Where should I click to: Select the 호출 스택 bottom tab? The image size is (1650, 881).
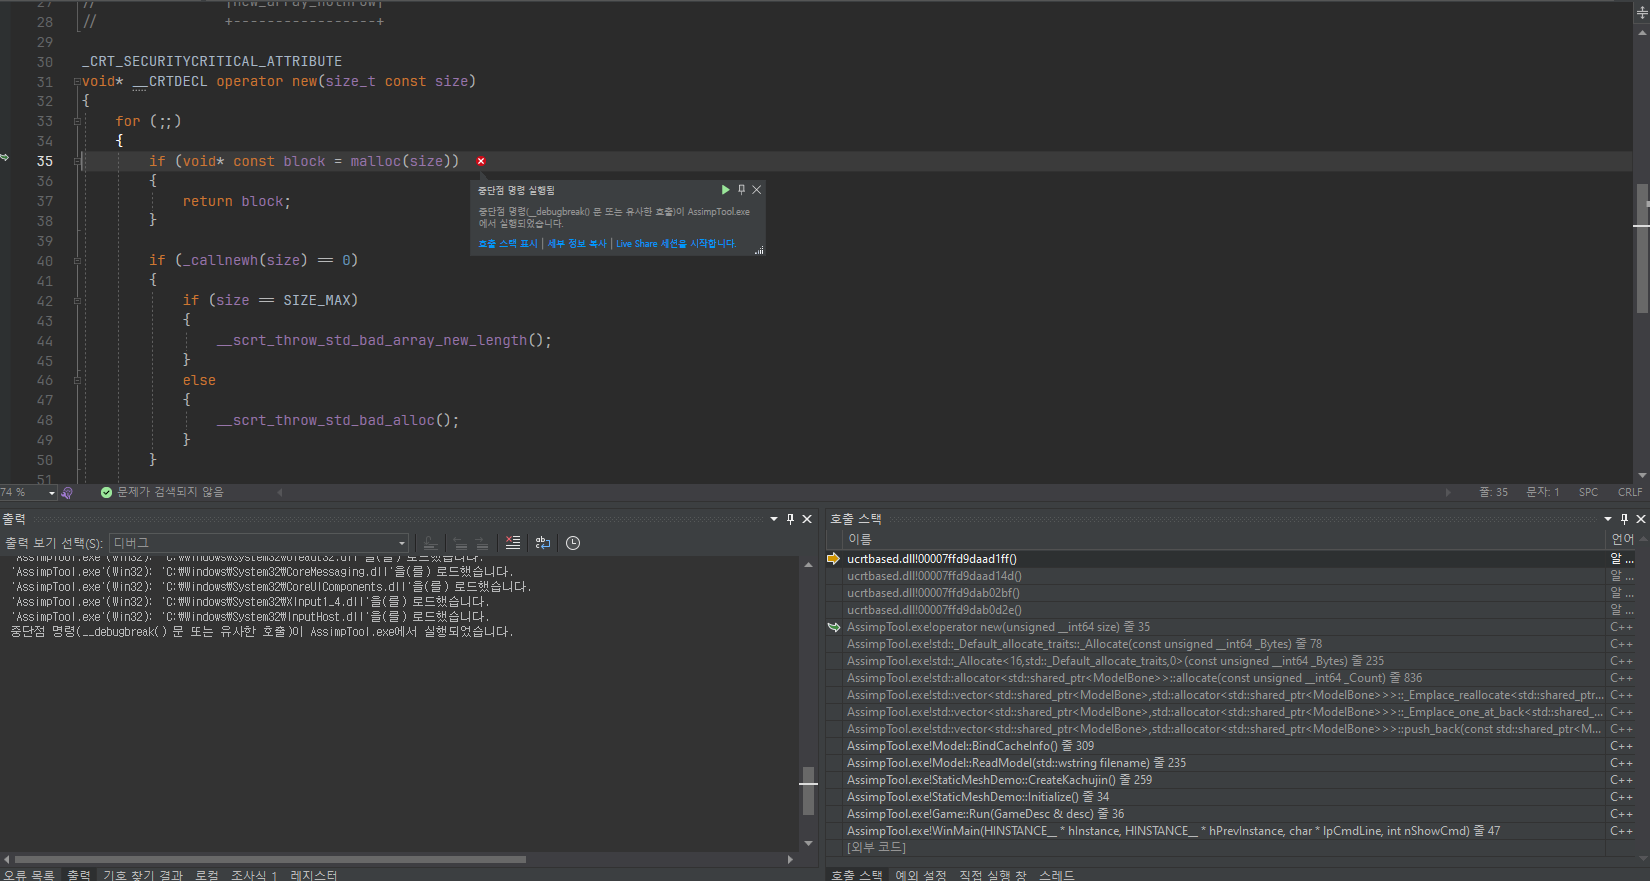[856, 875]
